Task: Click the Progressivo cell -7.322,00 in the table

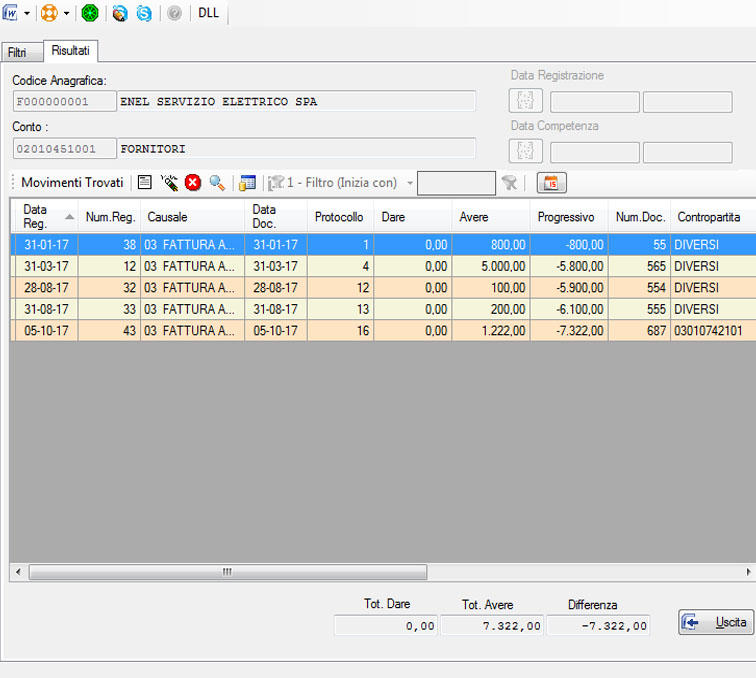Action: tap(569, 331)
